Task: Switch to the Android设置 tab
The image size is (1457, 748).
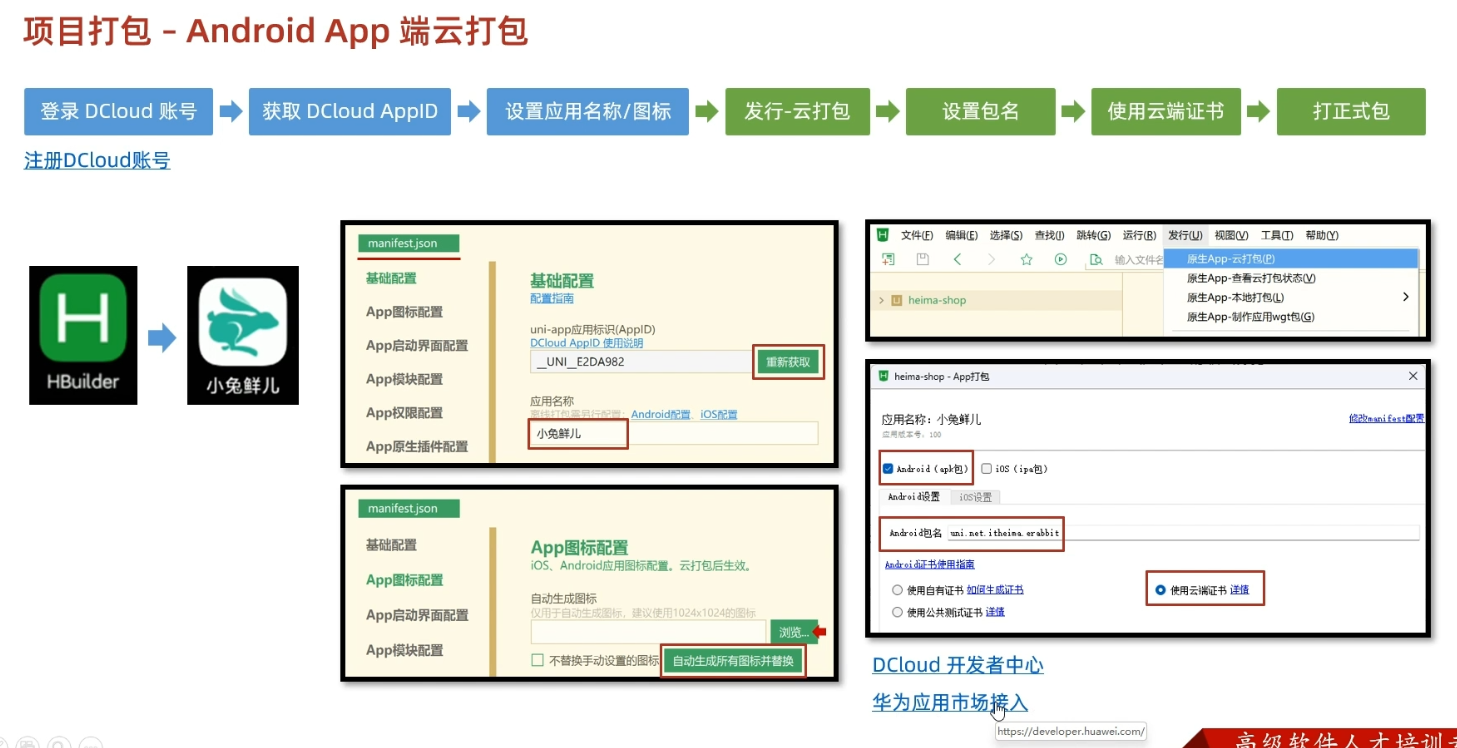Action: (914, 496)
